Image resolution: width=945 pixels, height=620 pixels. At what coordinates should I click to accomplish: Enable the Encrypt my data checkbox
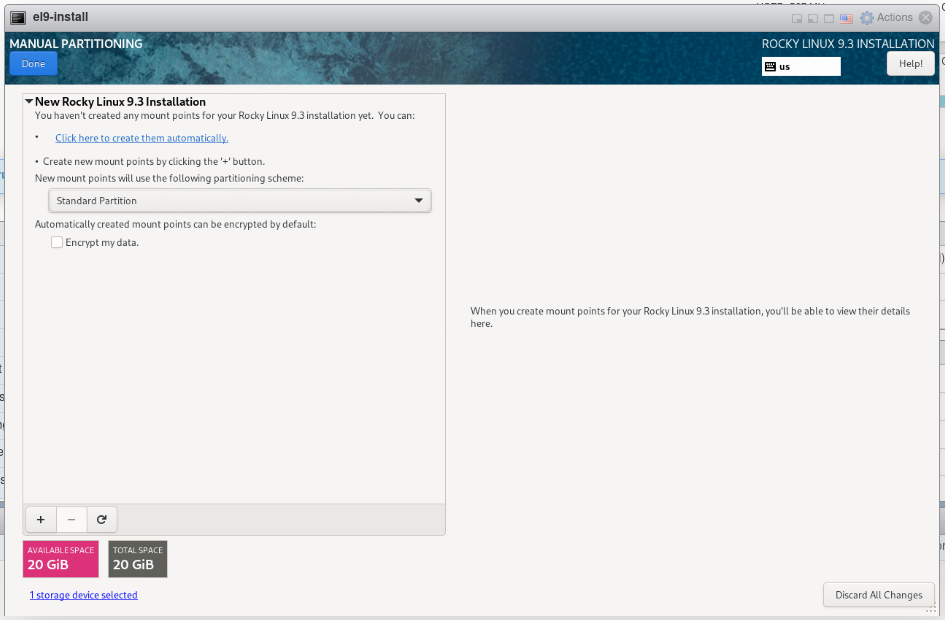coord(57,242)
